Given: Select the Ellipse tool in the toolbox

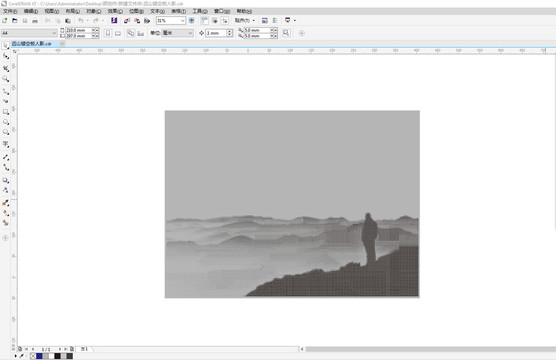Looking at the screenshot, I should click(x=6, y=122).
